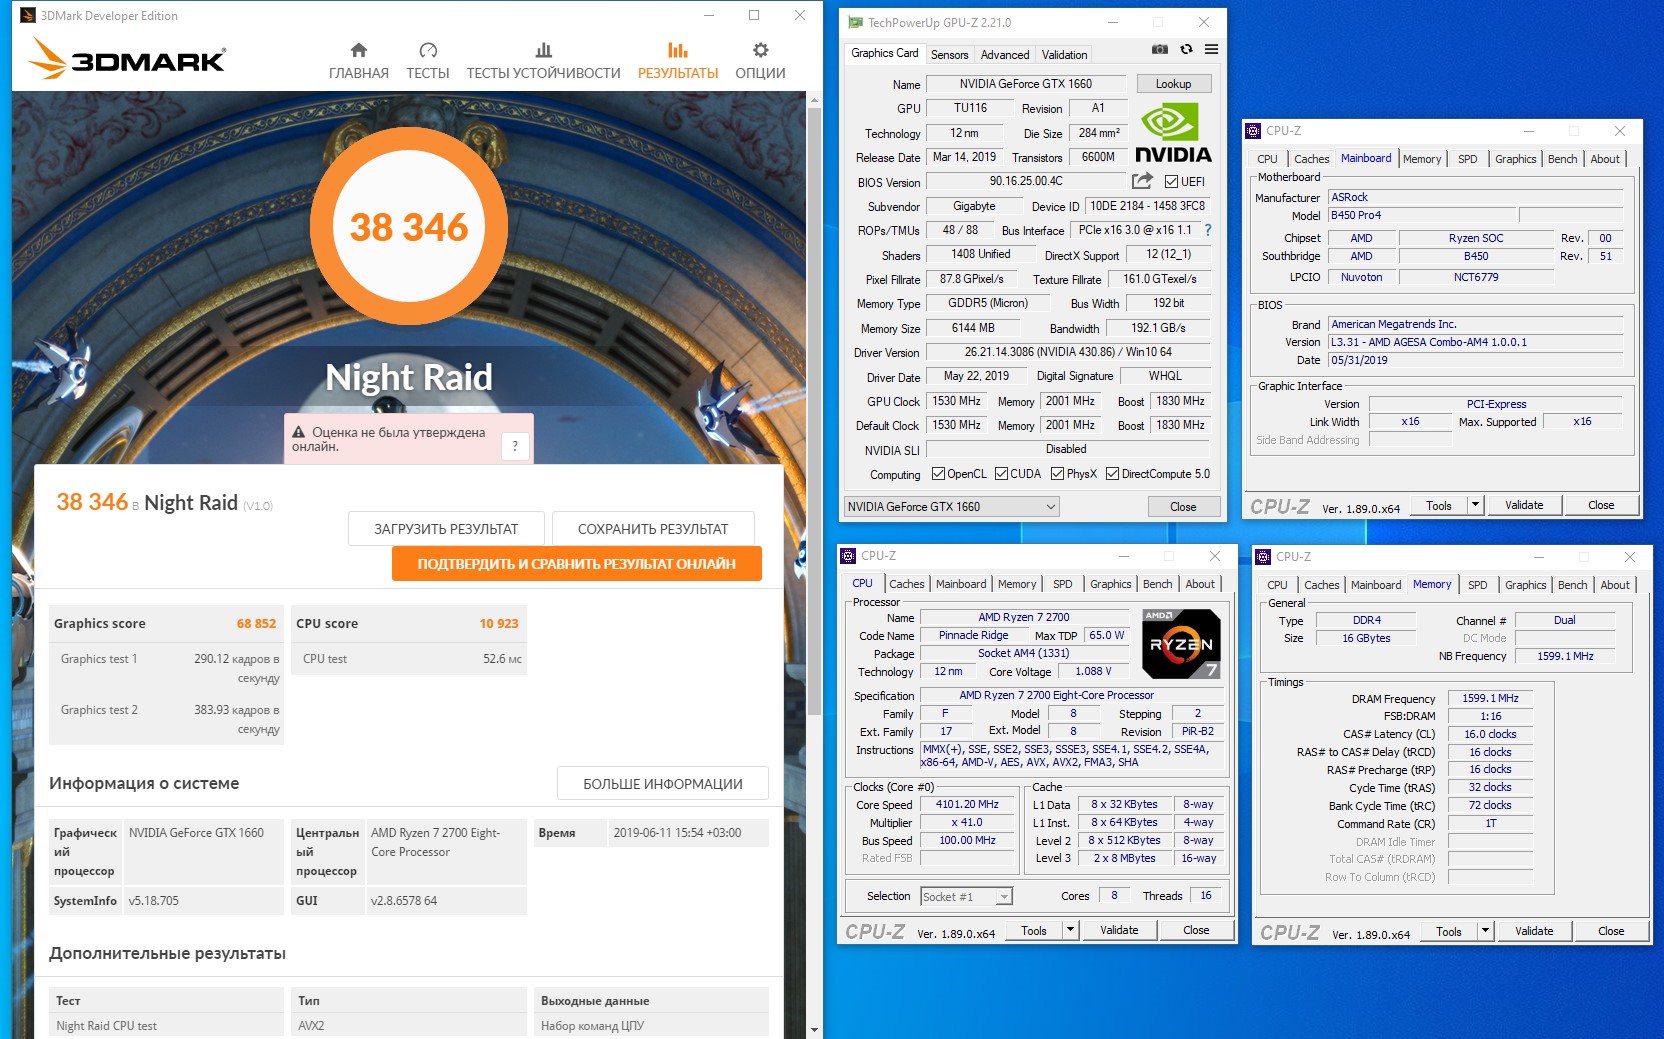Click the Night Raid CPU test row
Screen dimensions: 1664x1039
409,1026
